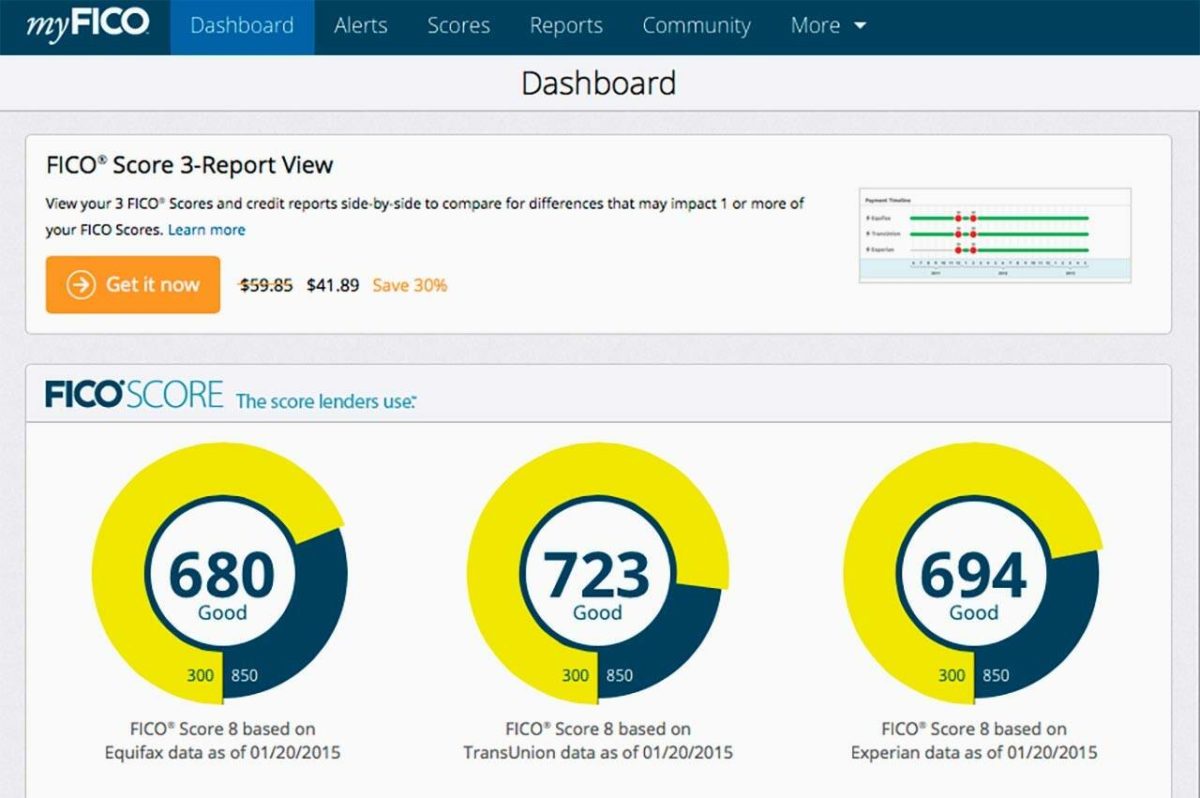
Task: Select the 723 TransUnion score gauge
Action: [597, 573]
